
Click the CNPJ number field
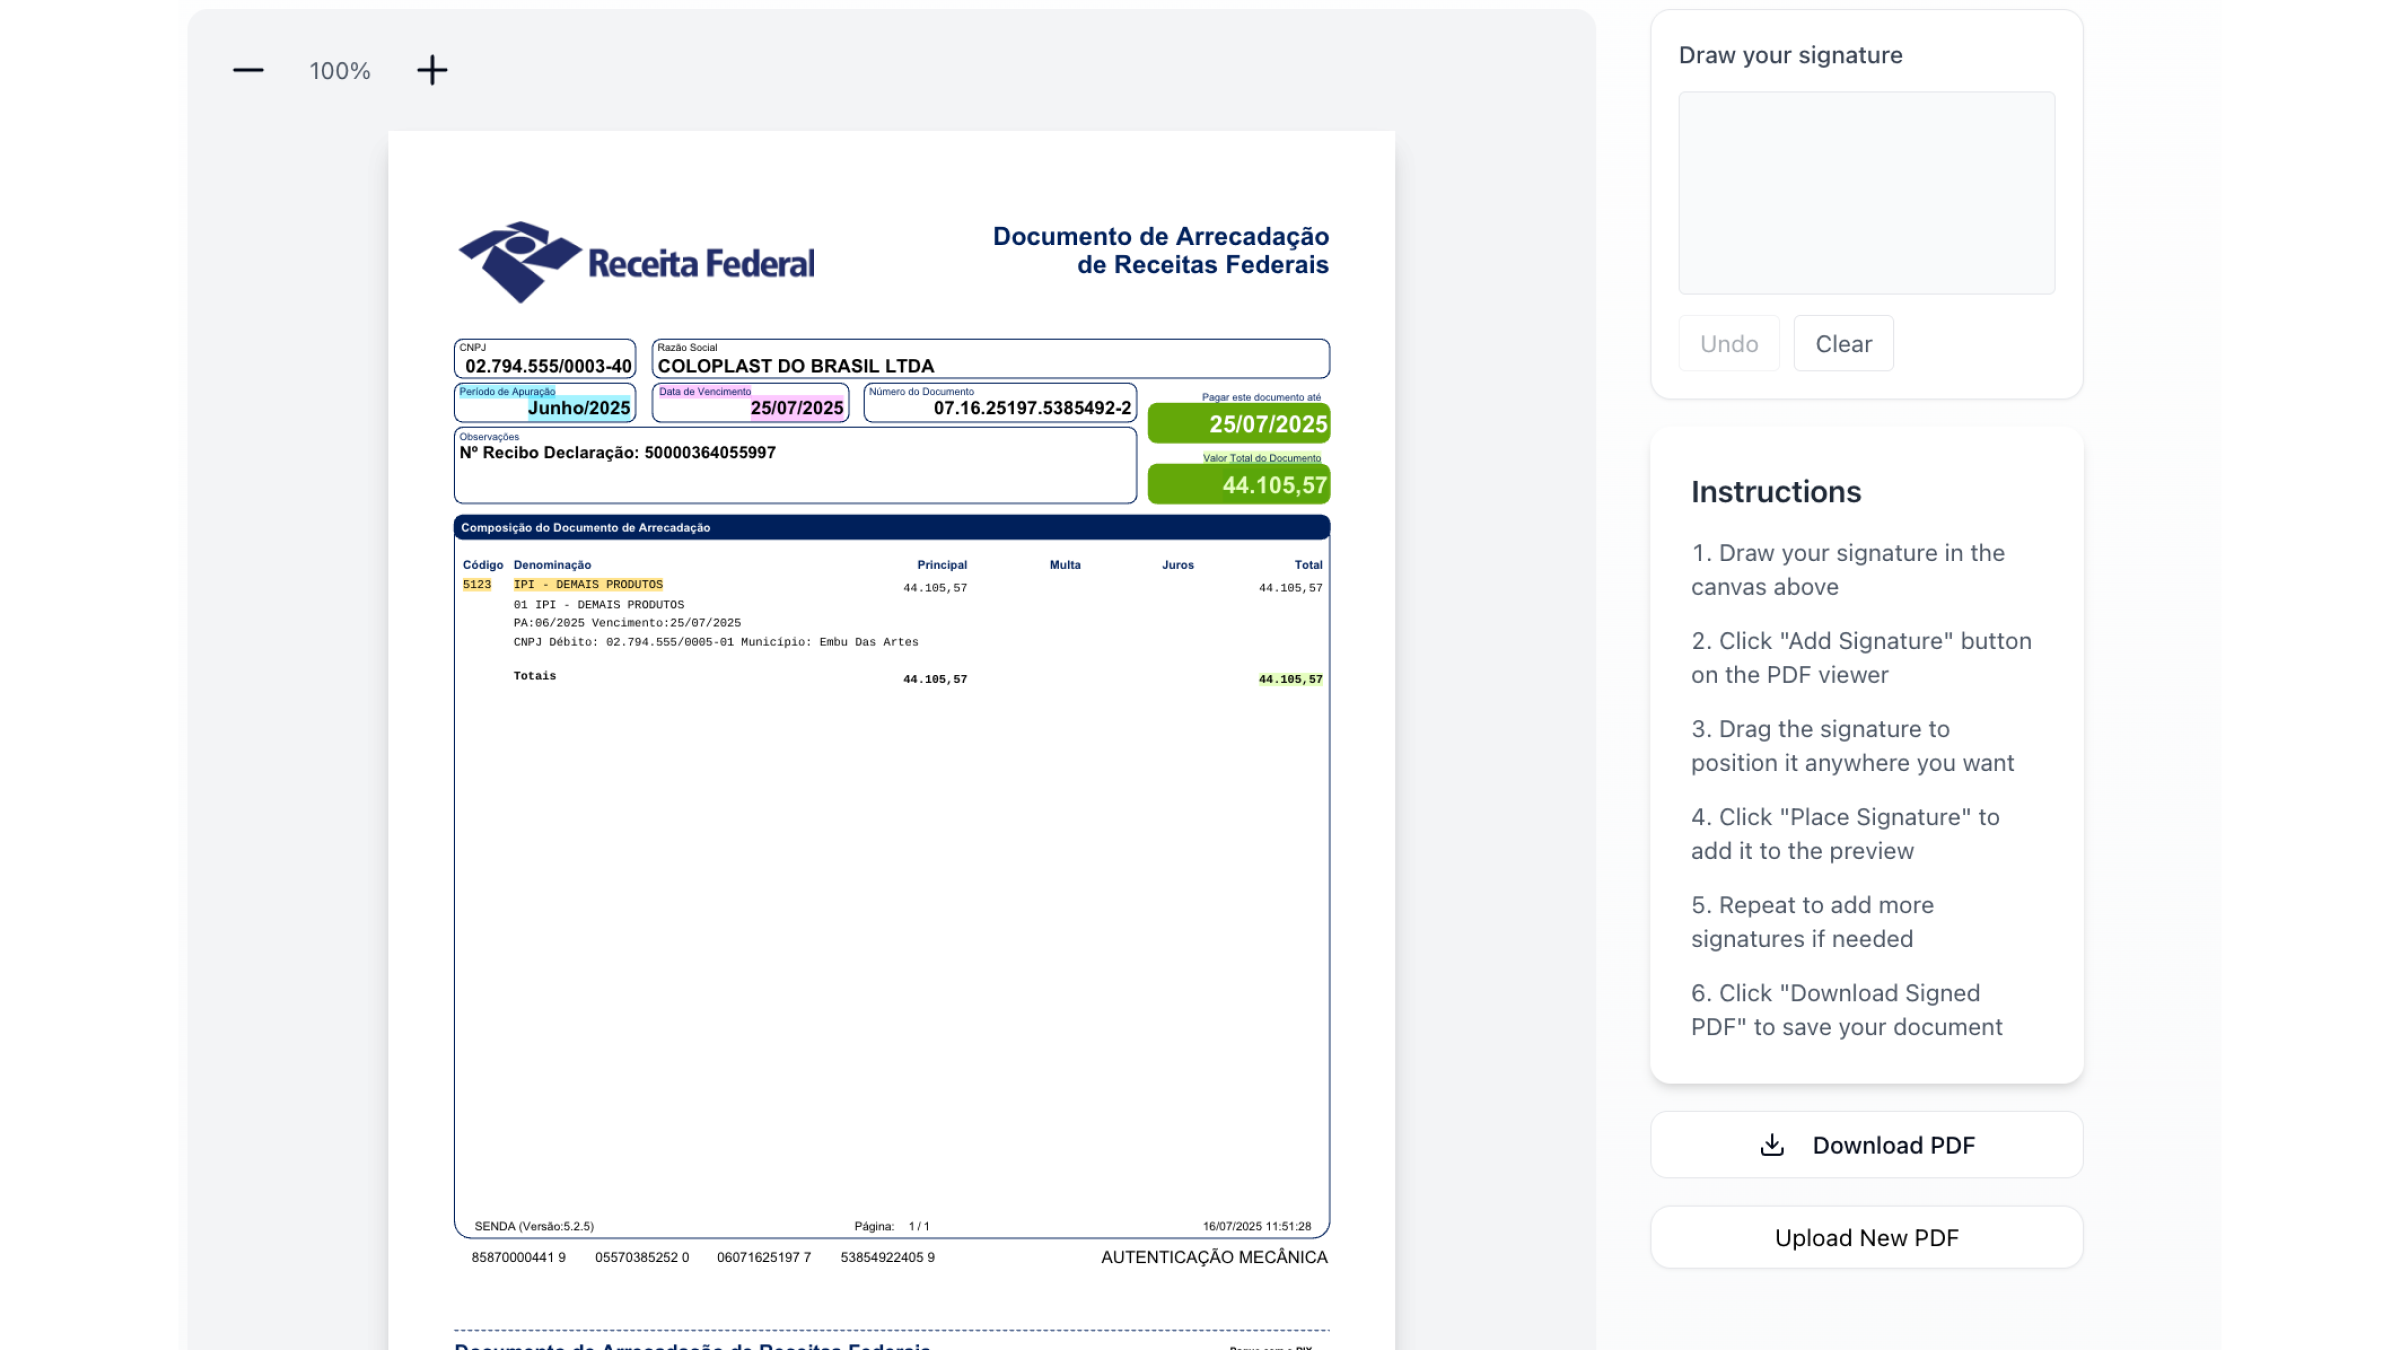(547, 366)
